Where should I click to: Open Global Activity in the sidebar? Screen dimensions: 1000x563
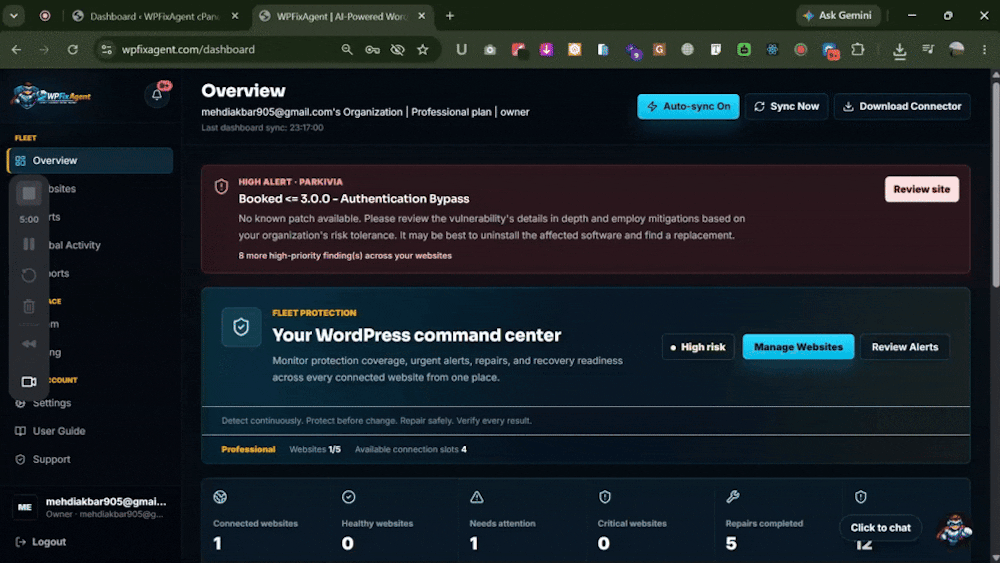coord(74,245)
